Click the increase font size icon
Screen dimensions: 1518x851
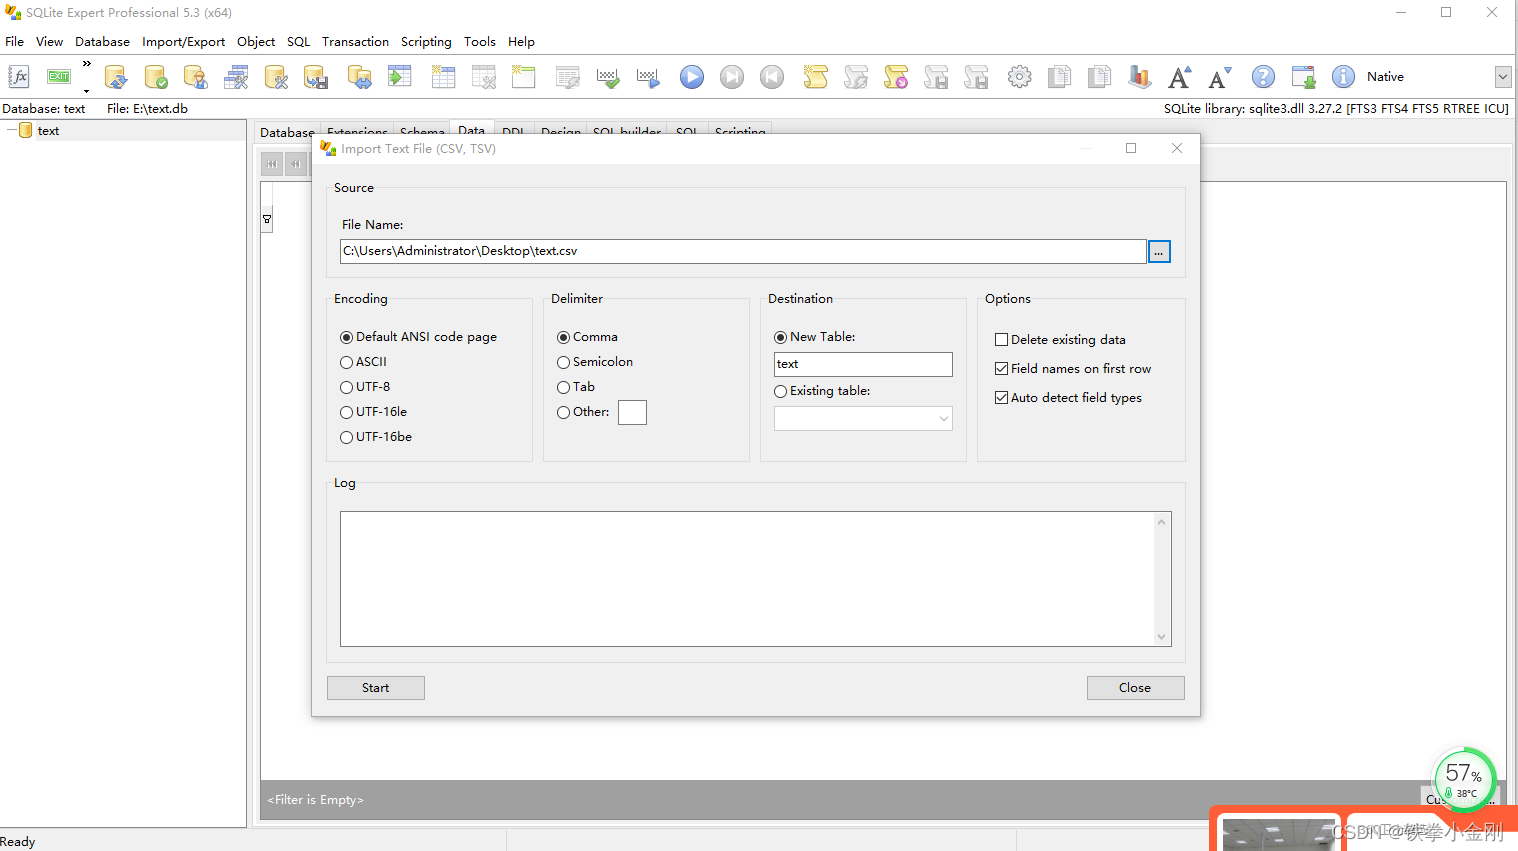pos(1179,76)
